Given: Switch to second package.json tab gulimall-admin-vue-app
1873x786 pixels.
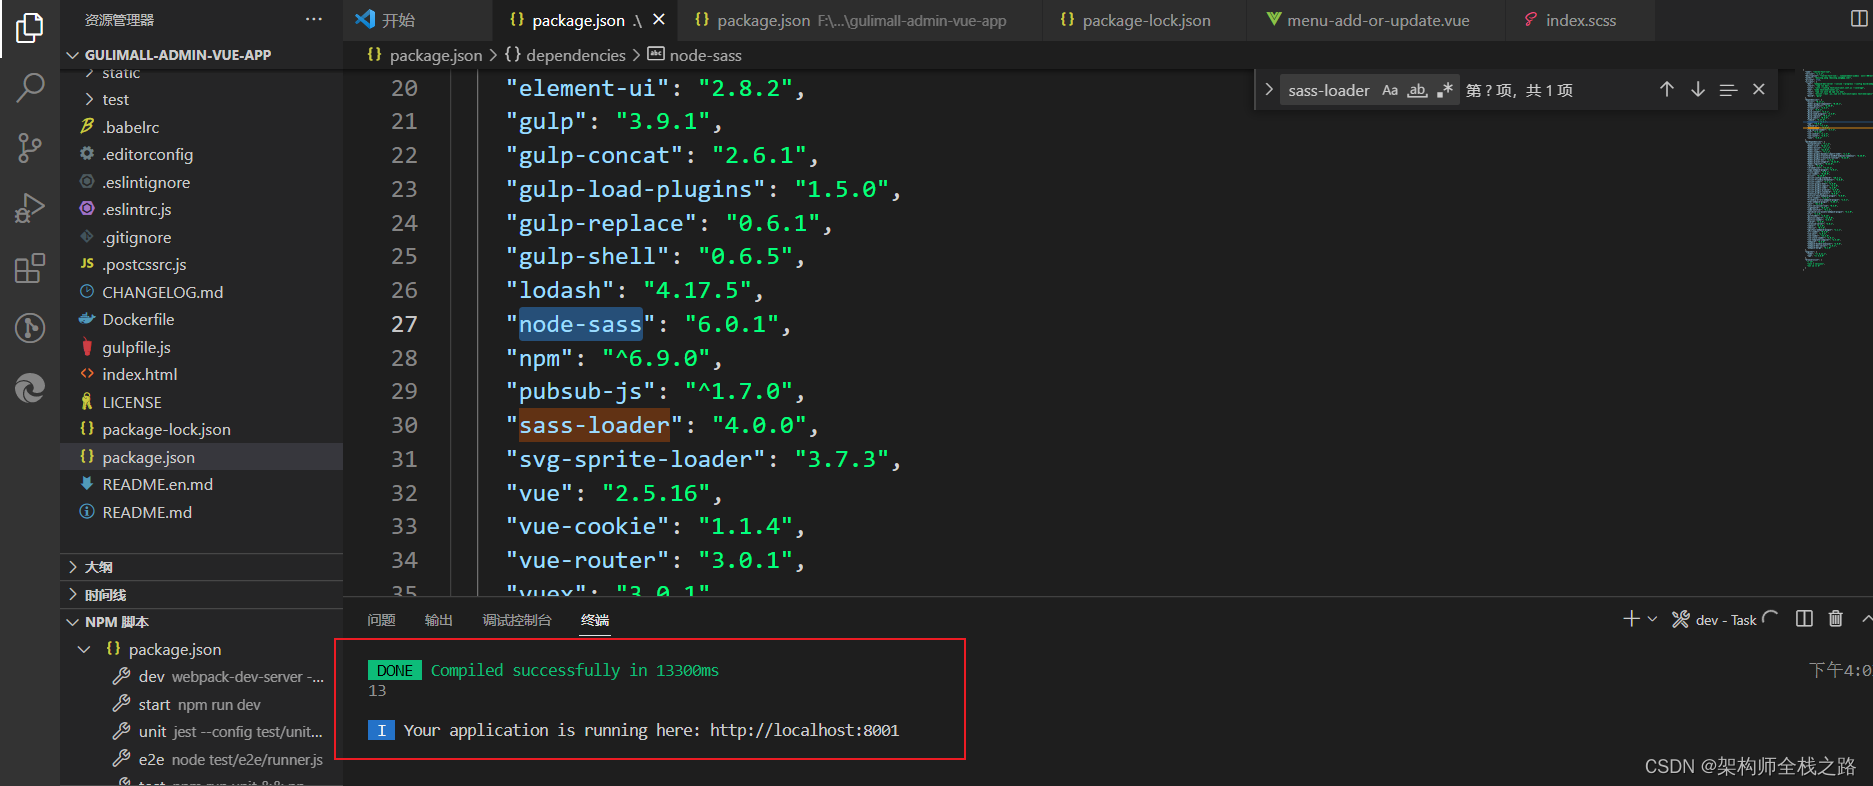Looking at the screenshot, I should click(860, 20).
